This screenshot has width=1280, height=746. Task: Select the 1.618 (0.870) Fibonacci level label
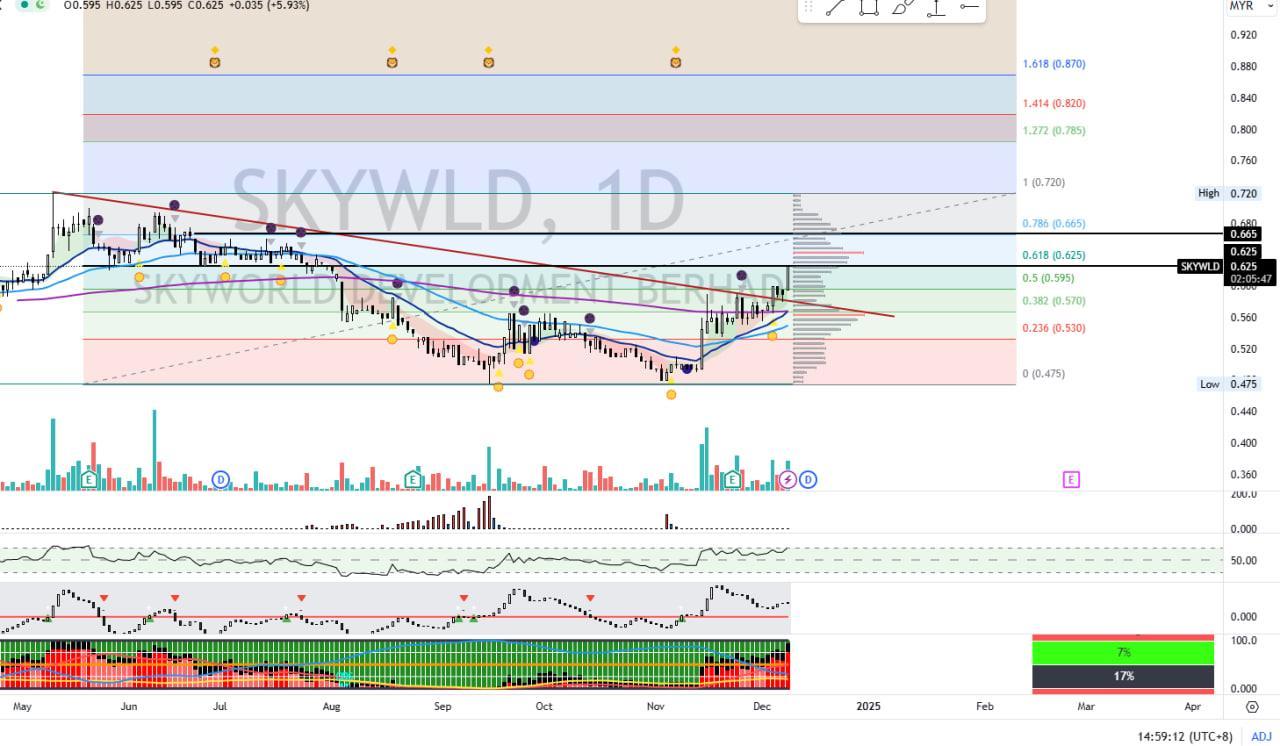click(x=1054, y=64)
